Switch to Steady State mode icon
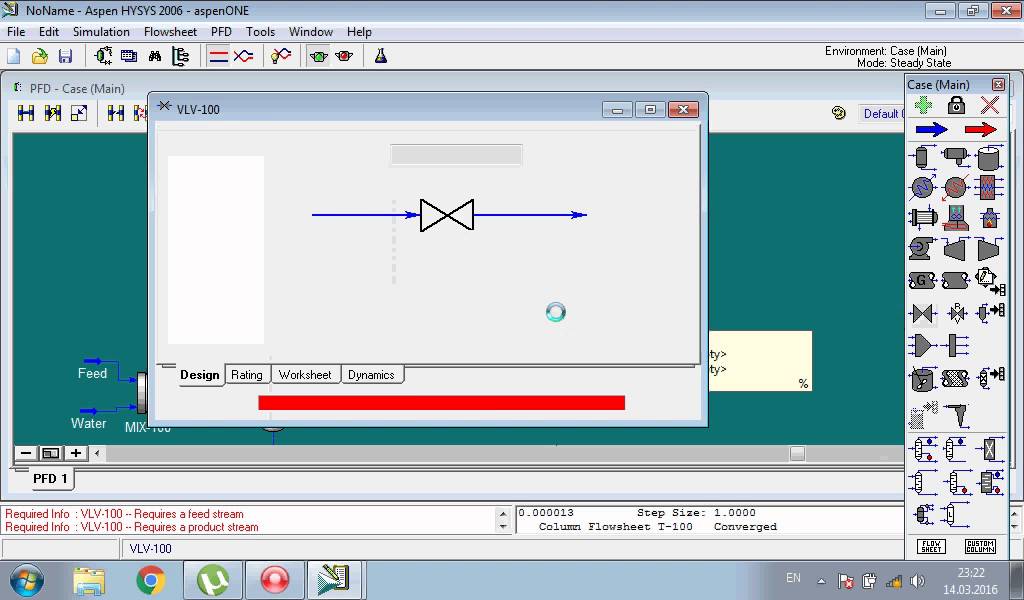 (x=218, y=56)
